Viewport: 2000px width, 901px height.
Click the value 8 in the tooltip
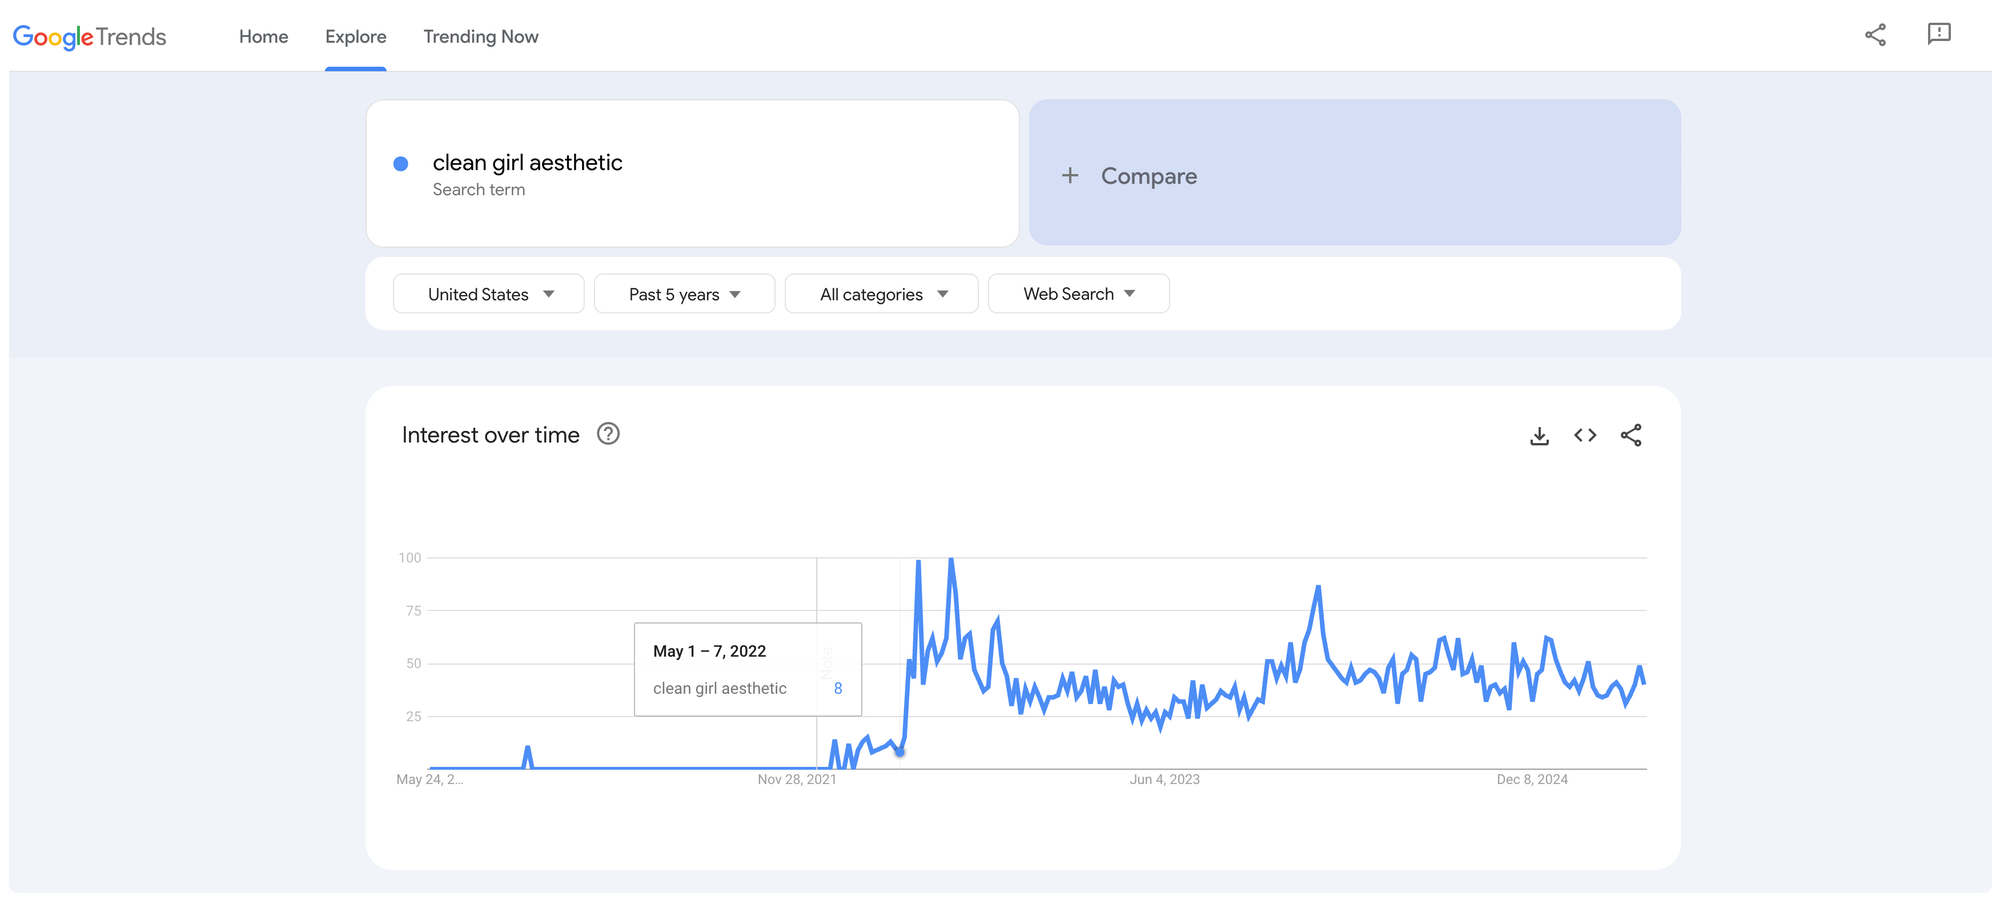click(x=838, y=688)
